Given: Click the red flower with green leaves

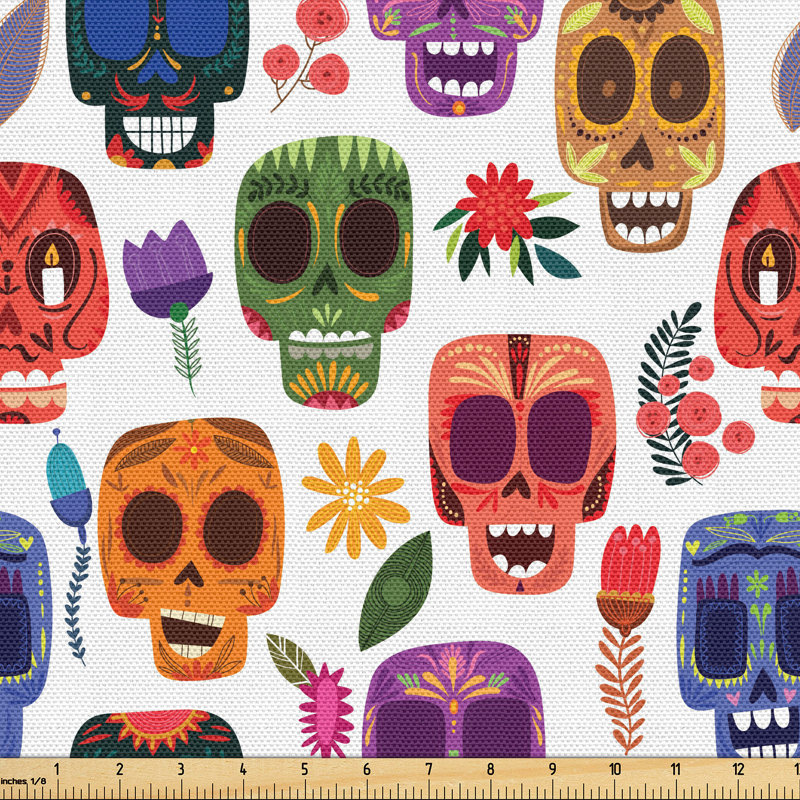Looking at the screenshot, I should point(507,223).
